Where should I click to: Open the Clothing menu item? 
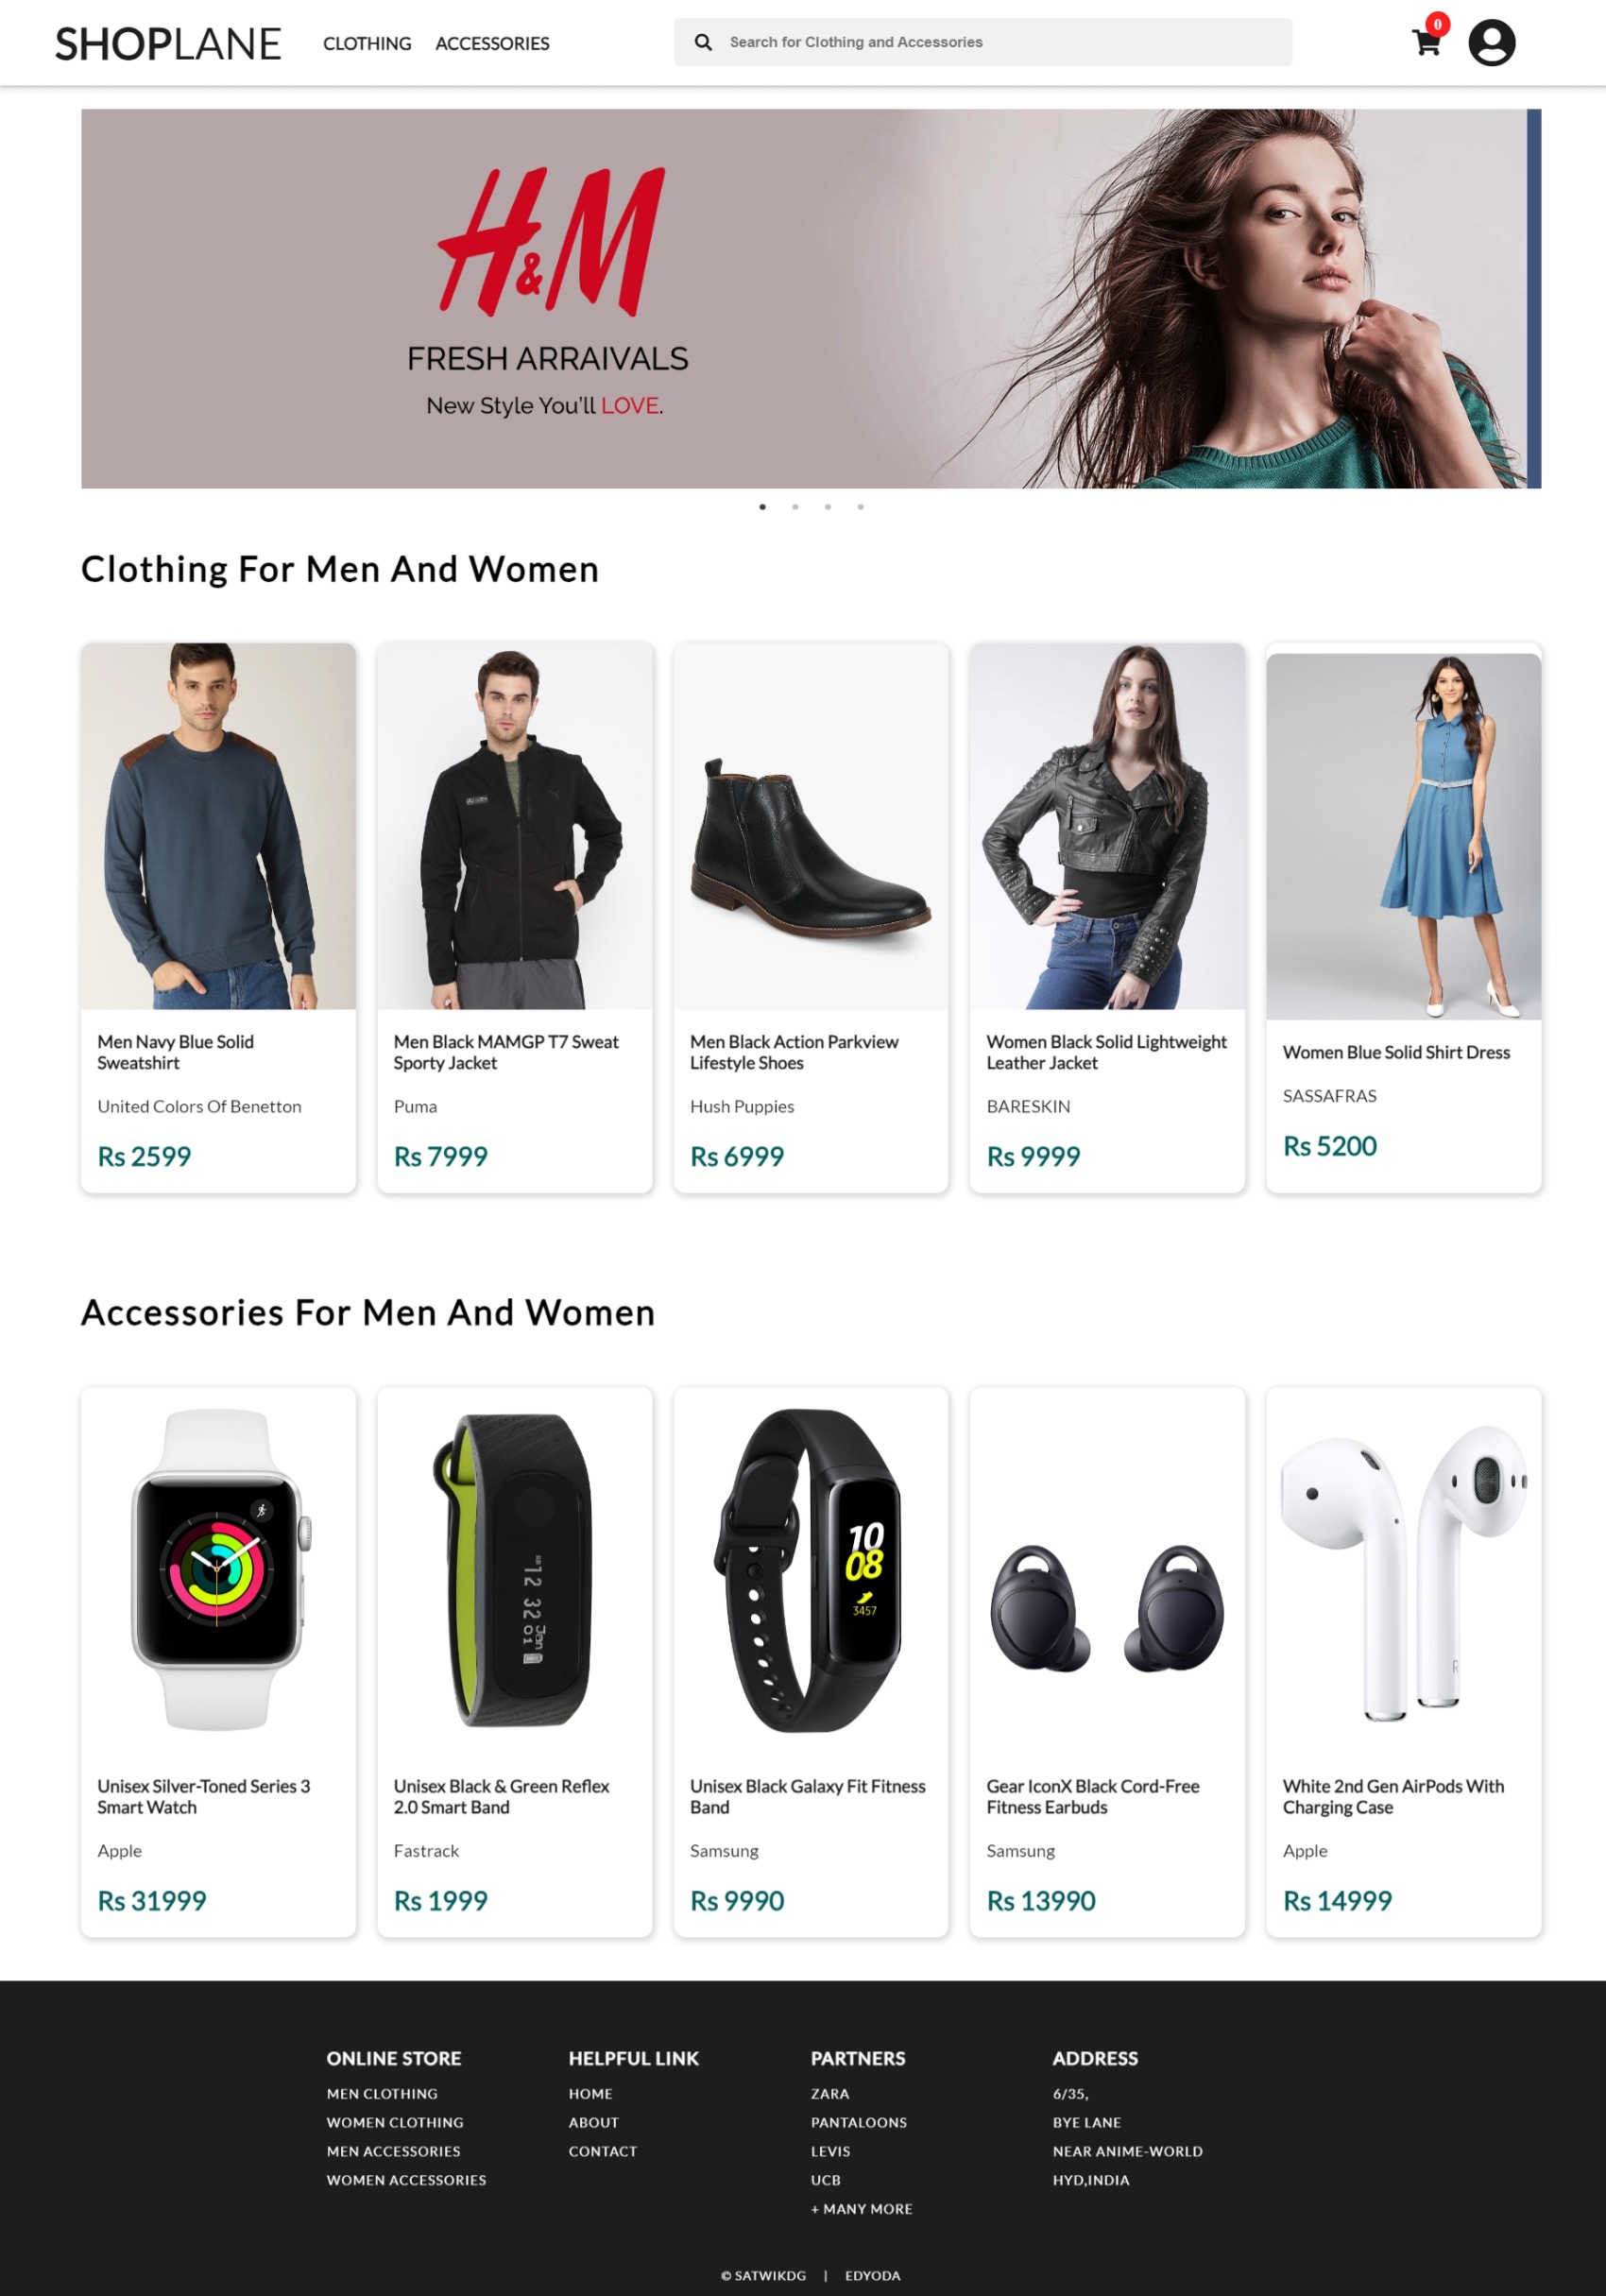coord(367,44)
